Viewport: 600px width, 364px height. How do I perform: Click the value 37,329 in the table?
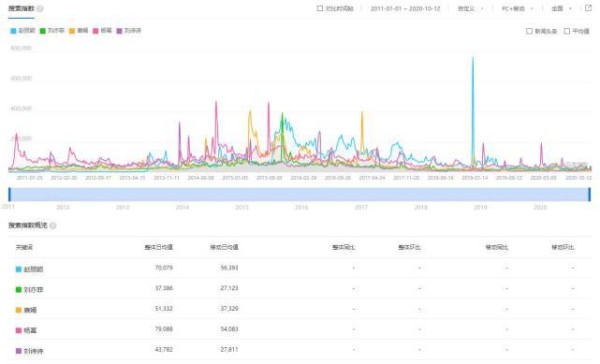229,309
